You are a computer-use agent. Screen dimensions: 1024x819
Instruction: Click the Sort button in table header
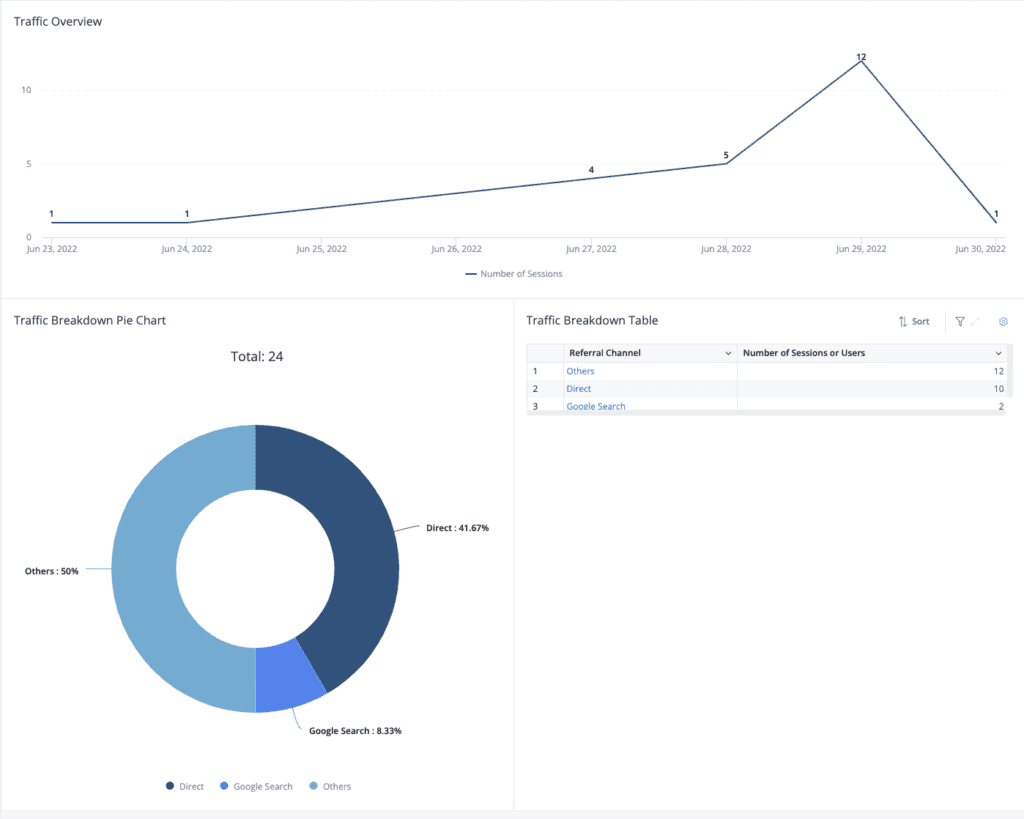(914, 321)
